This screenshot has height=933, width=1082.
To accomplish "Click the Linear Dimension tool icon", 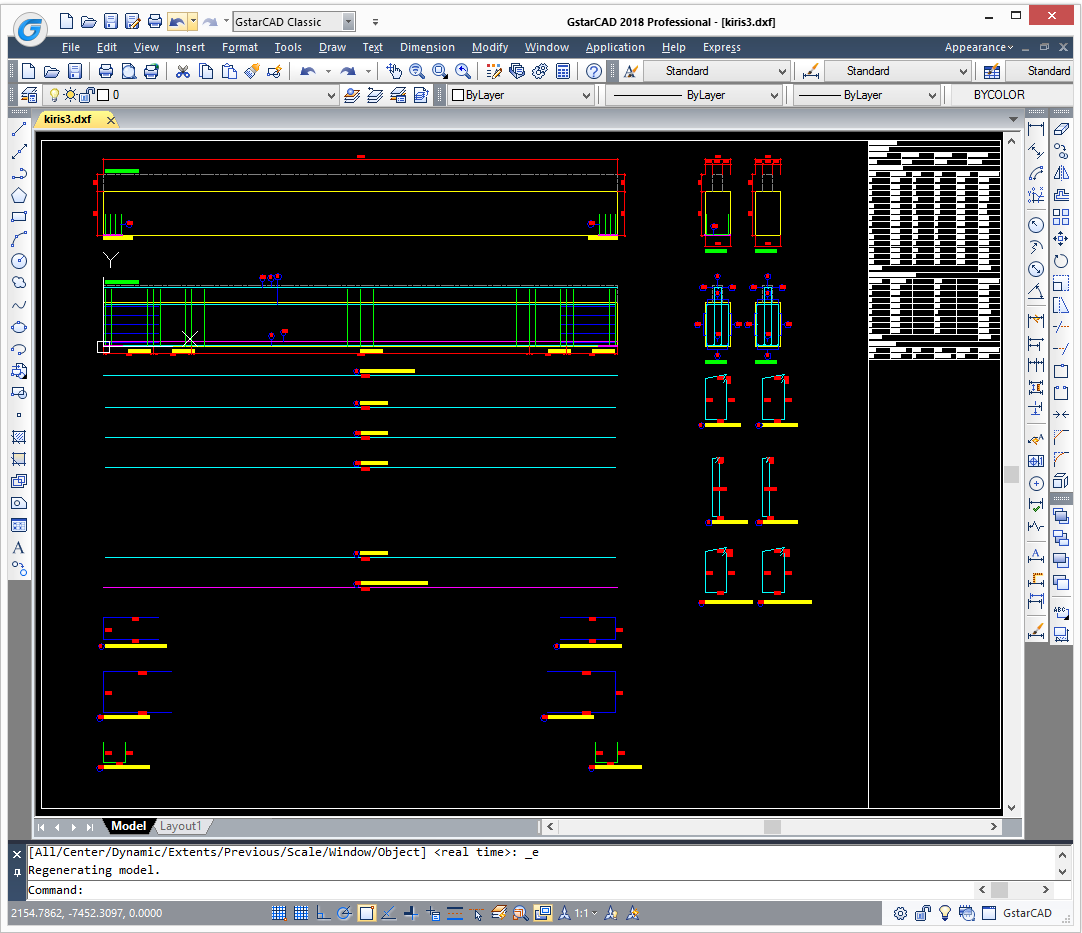I will (1036, 129).
